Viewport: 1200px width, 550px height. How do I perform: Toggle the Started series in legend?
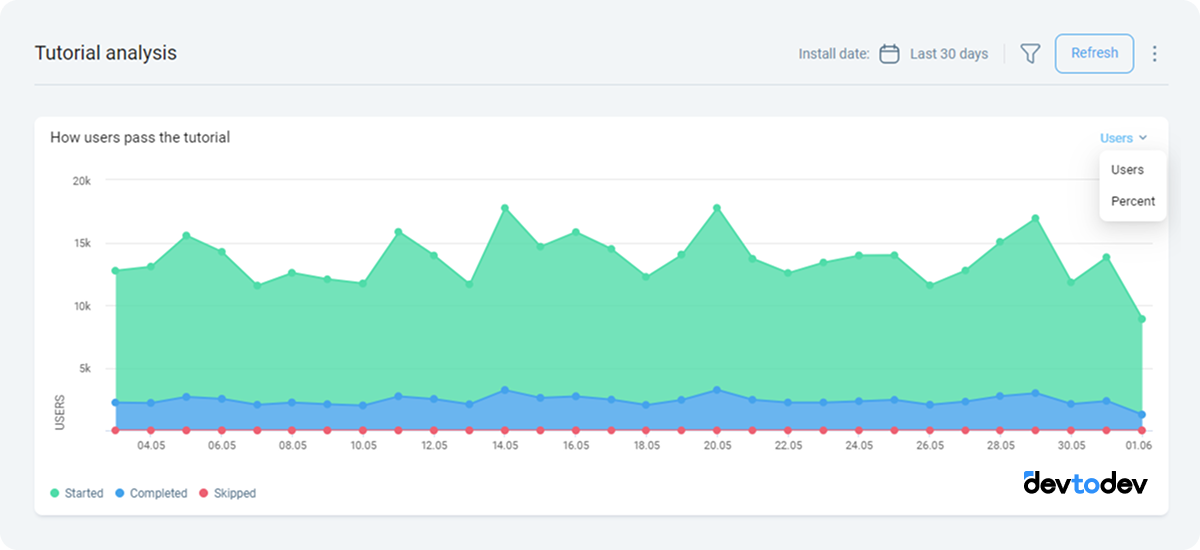(x=84, y=494)
